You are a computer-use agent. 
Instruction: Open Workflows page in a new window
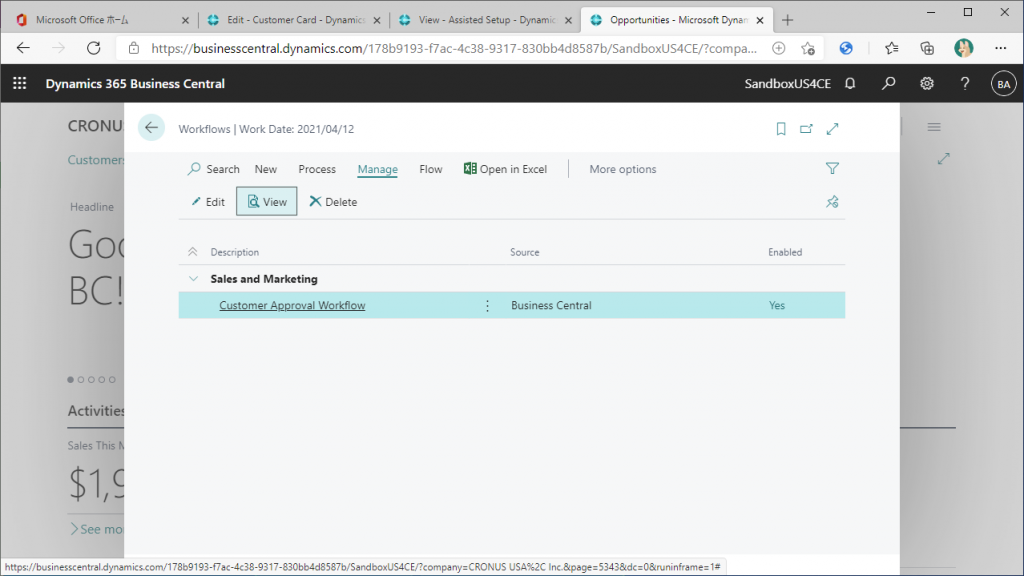[x=807, y=129]
